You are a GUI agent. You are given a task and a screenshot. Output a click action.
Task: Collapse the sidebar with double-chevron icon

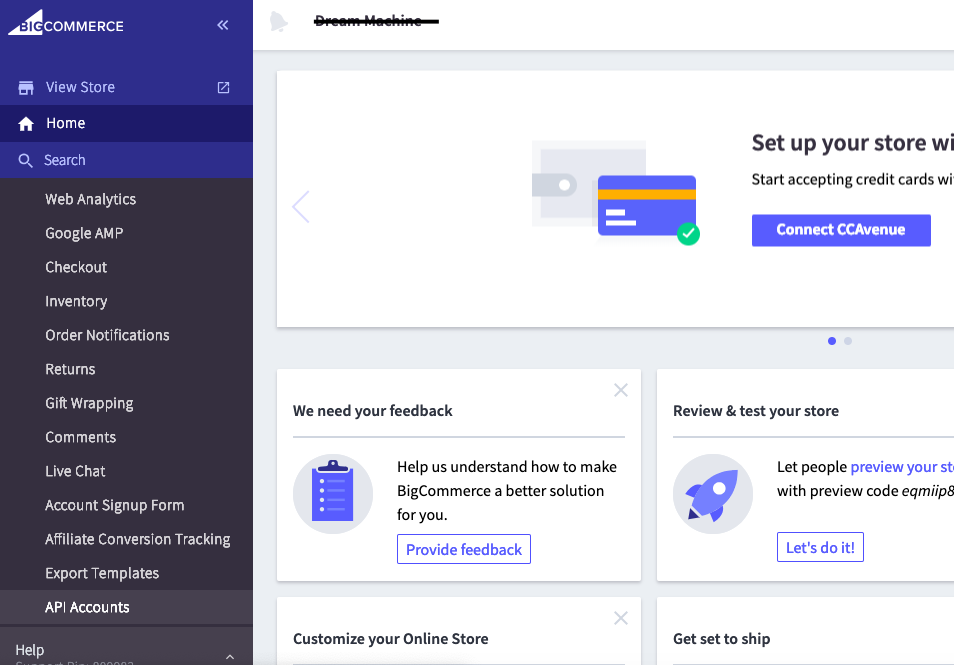click(x=223, y=25)
